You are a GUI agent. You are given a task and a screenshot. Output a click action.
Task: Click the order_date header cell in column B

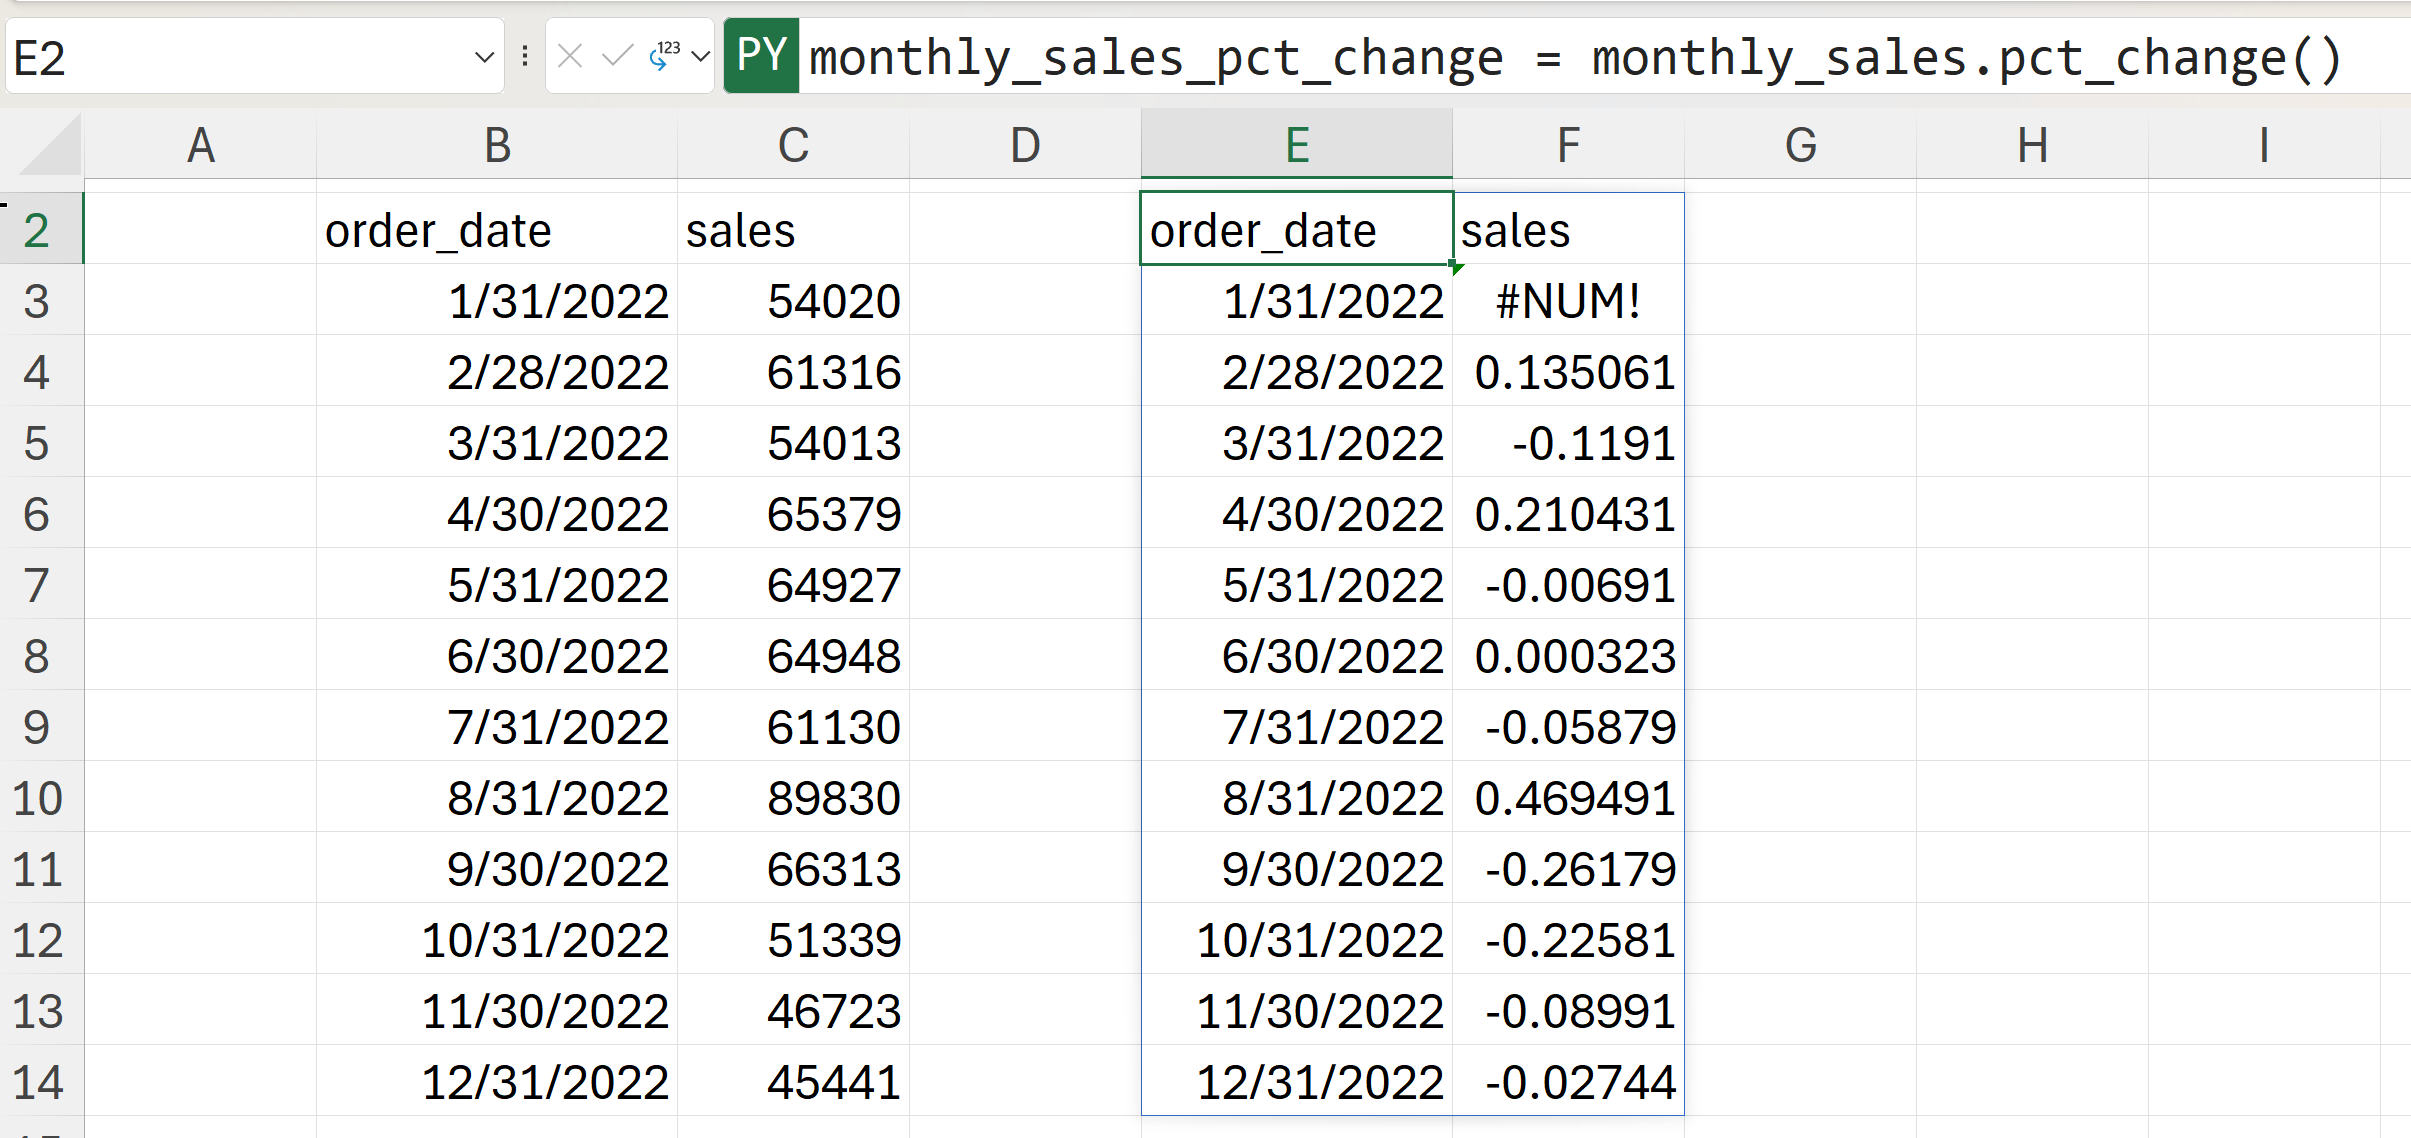click(x=497, y=230)
